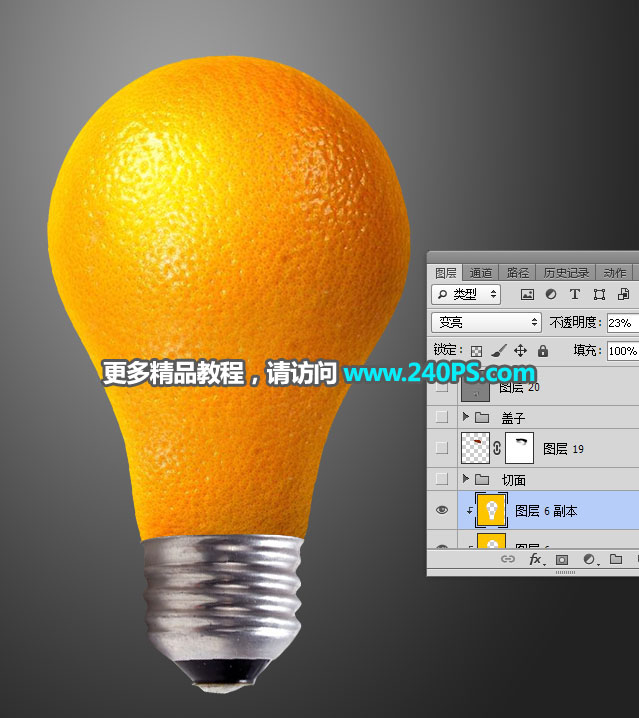The height and width of the screenshot is (718, 639).
Task: Switch to the 历史记录 tab
Action: 566,273
